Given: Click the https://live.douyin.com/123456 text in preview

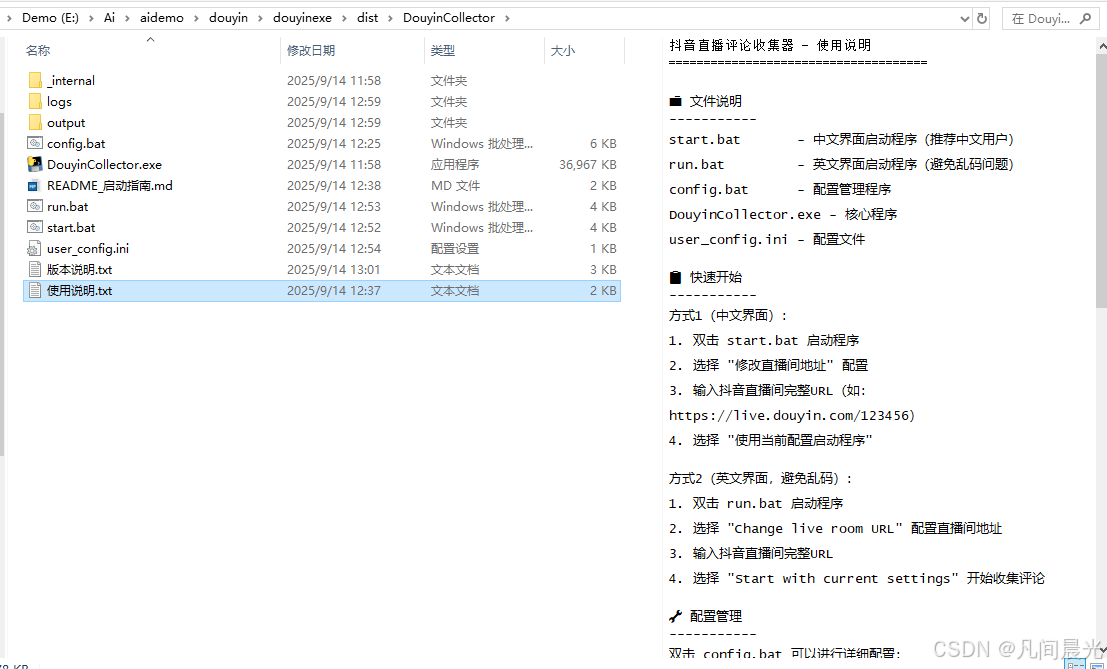Looking at the screenshot, I should click(791, 415).
